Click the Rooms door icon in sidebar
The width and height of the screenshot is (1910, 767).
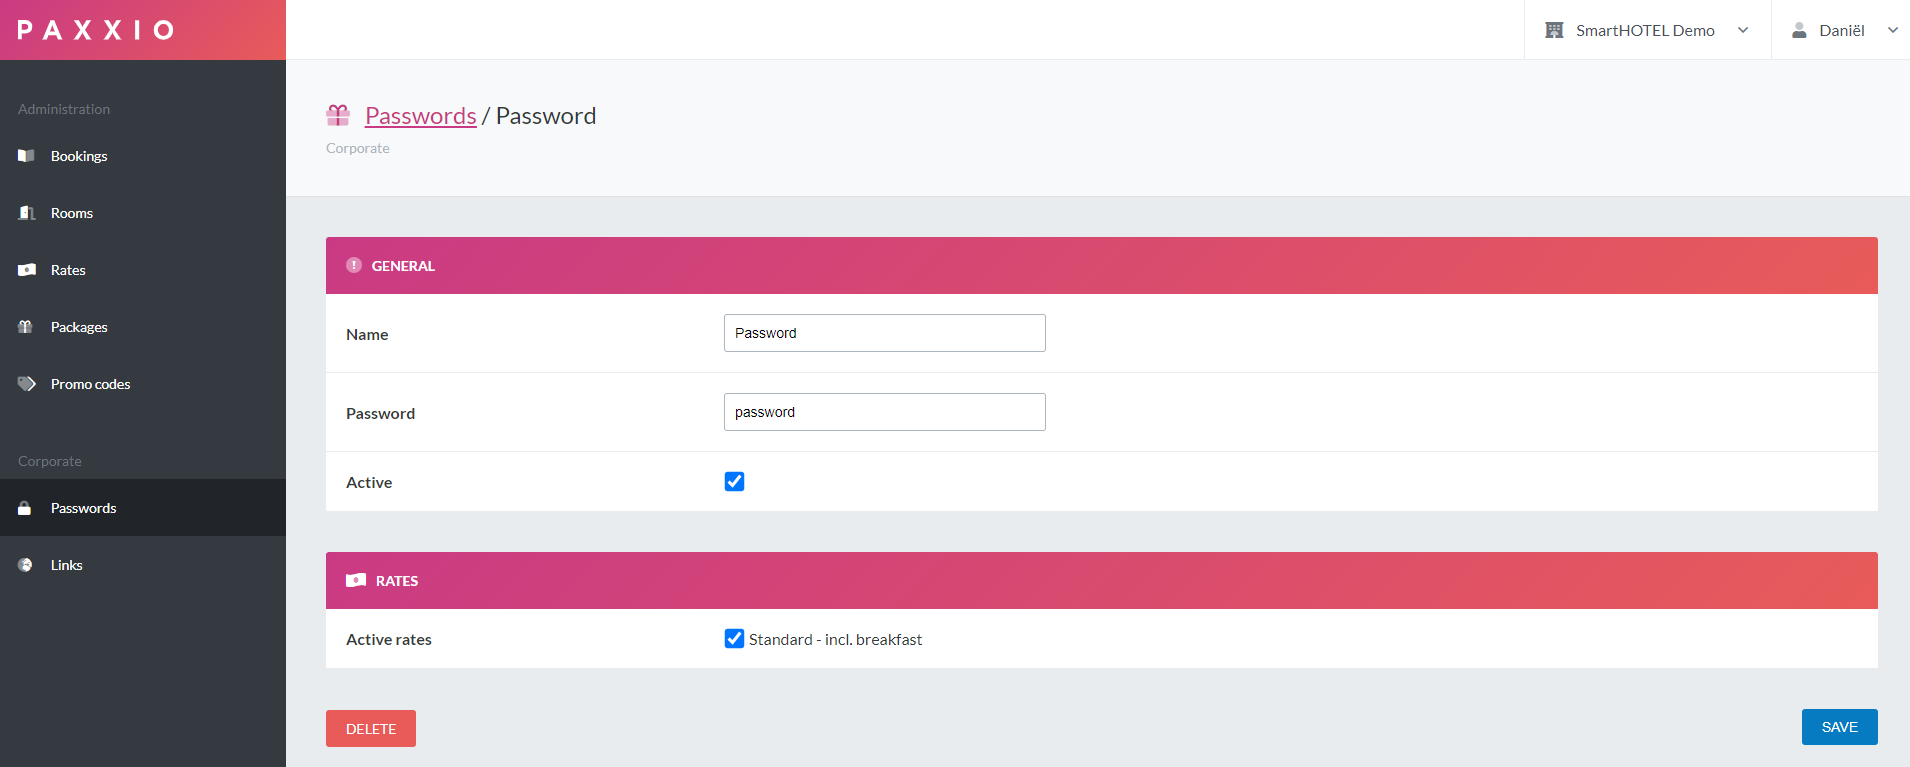pyautogui.click(x=27, y=213)
